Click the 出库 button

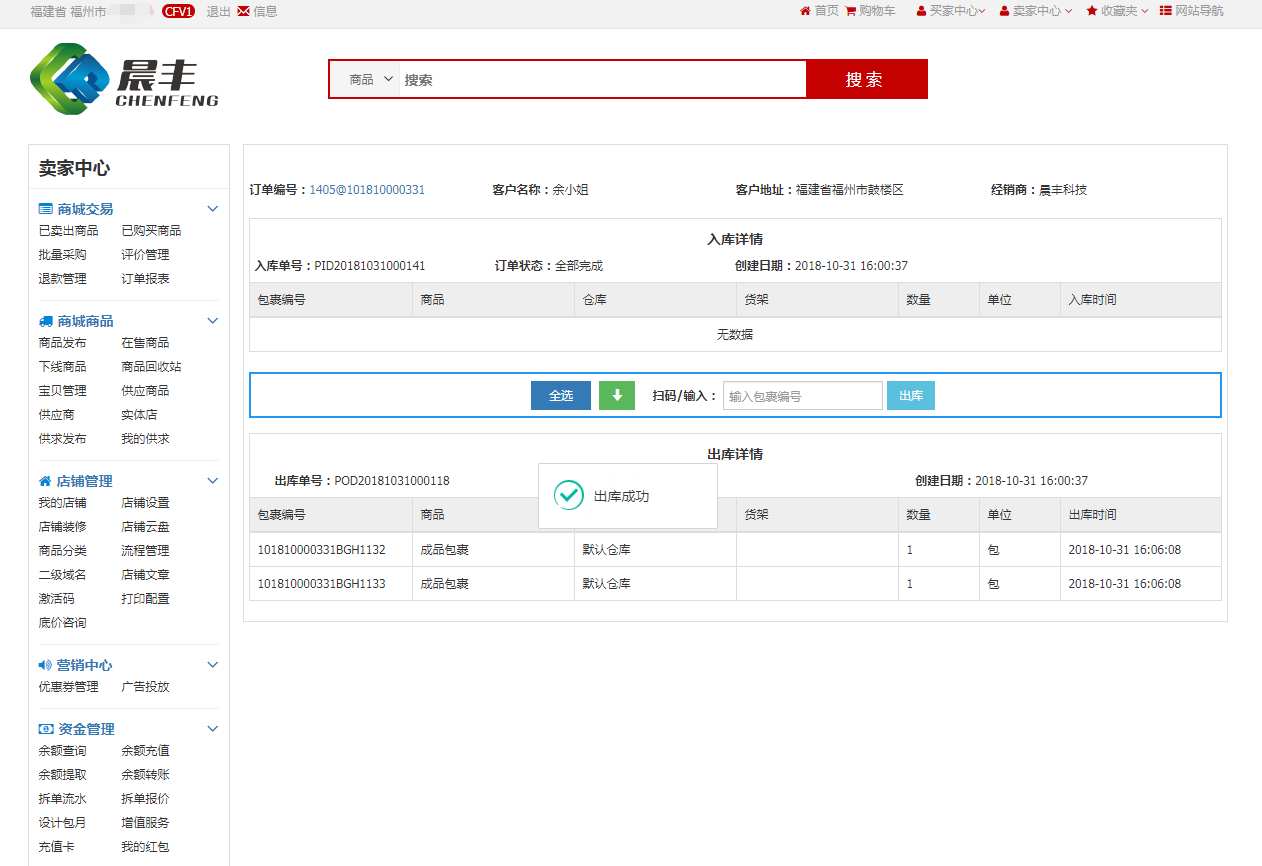tap(910, 396)
